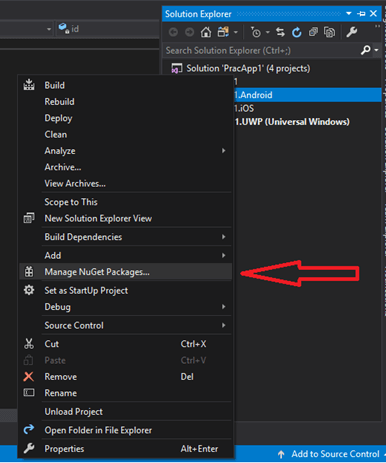Click the Refresh icon in Solution Explorer
The image size is (386, 463).
[x=296, y=32]
